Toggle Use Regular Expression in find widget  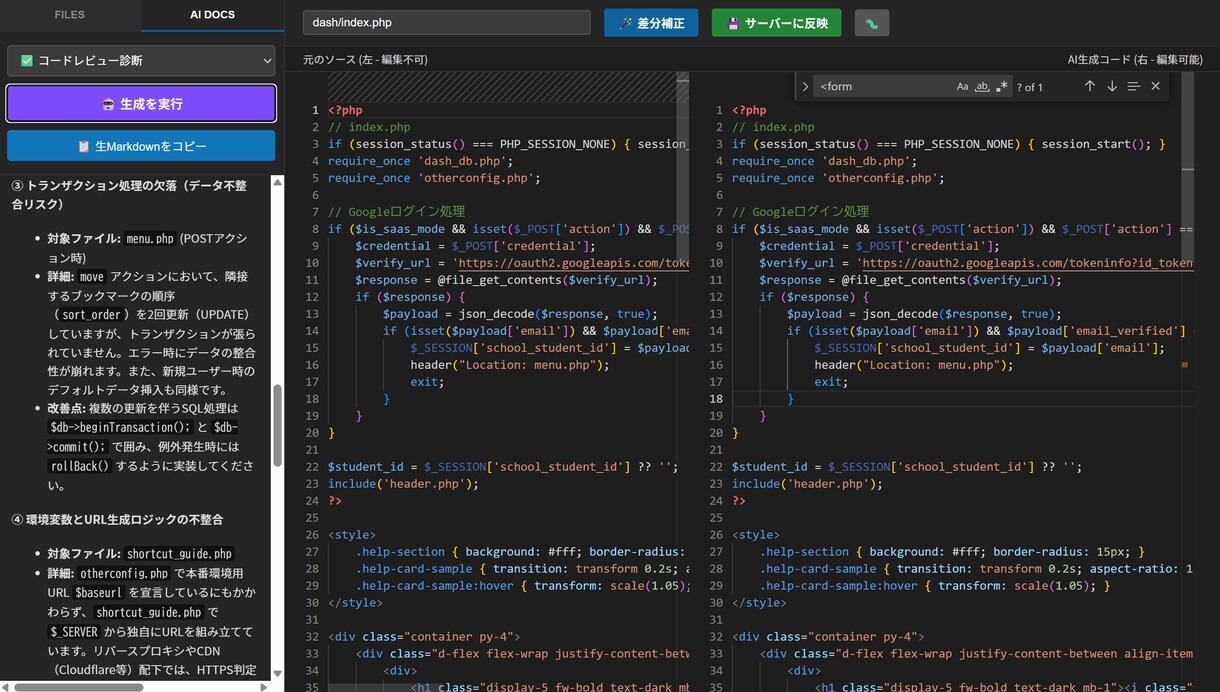(1002, 87)
